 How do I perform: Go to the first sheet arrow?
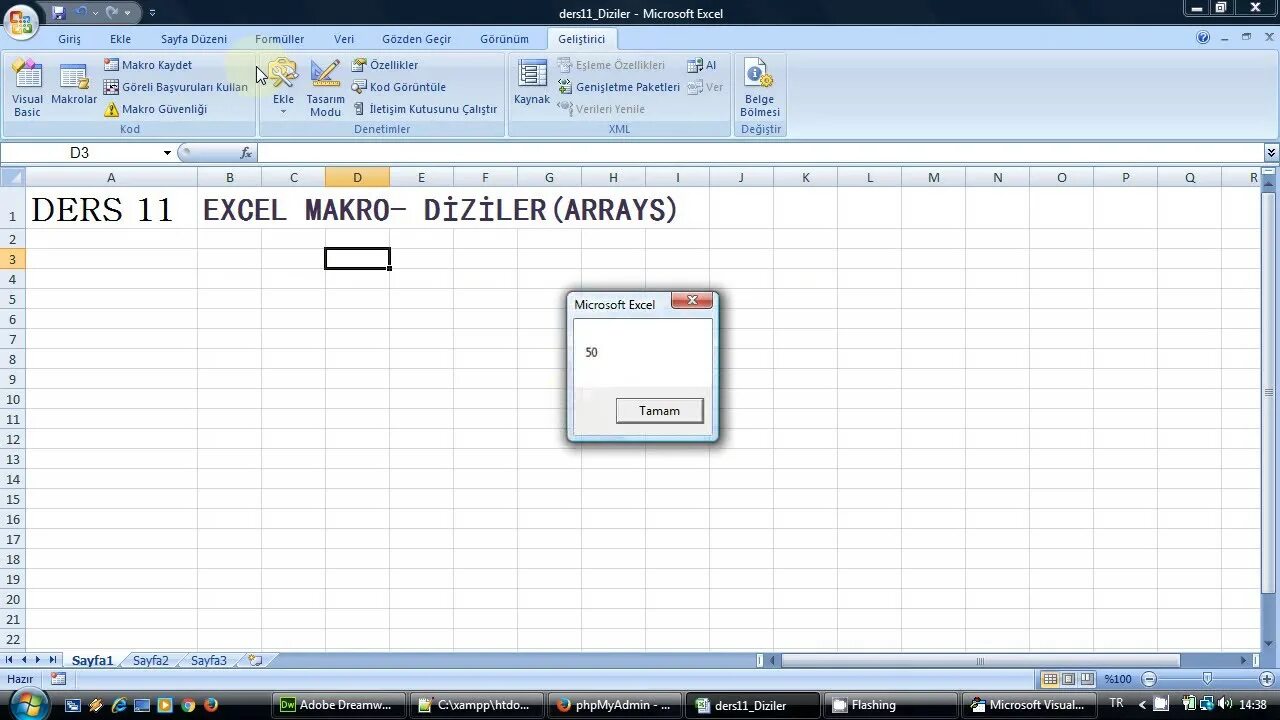9,660
